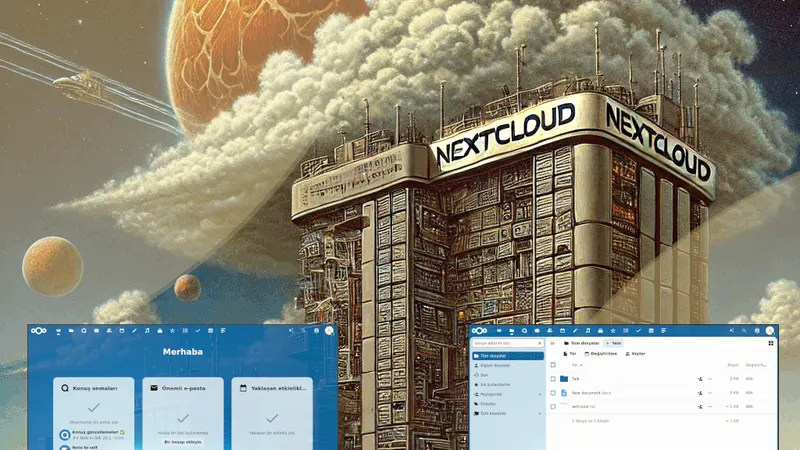
Task: Open actions menu for welcome.txt row
Action: tap(710, 407)
